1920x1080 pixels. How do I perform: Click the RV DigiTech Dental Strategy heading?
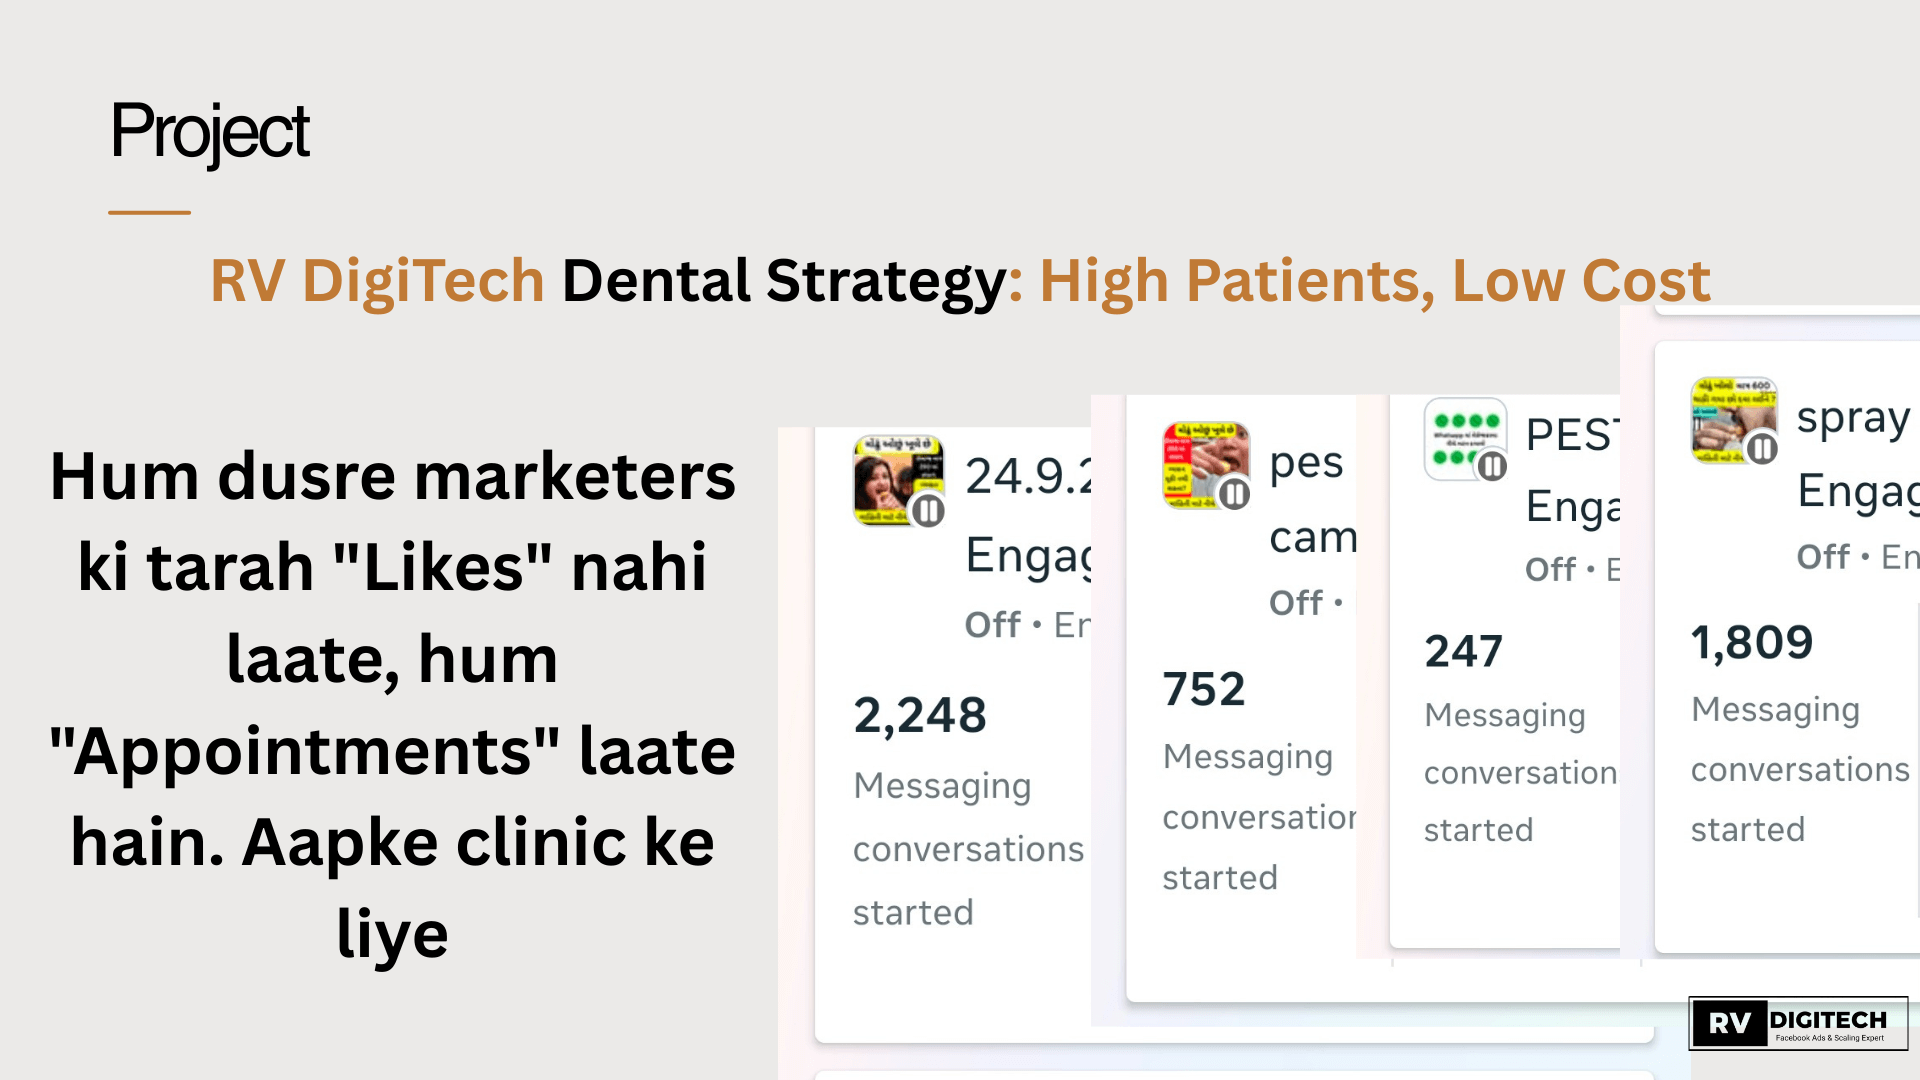coord(960,281)
